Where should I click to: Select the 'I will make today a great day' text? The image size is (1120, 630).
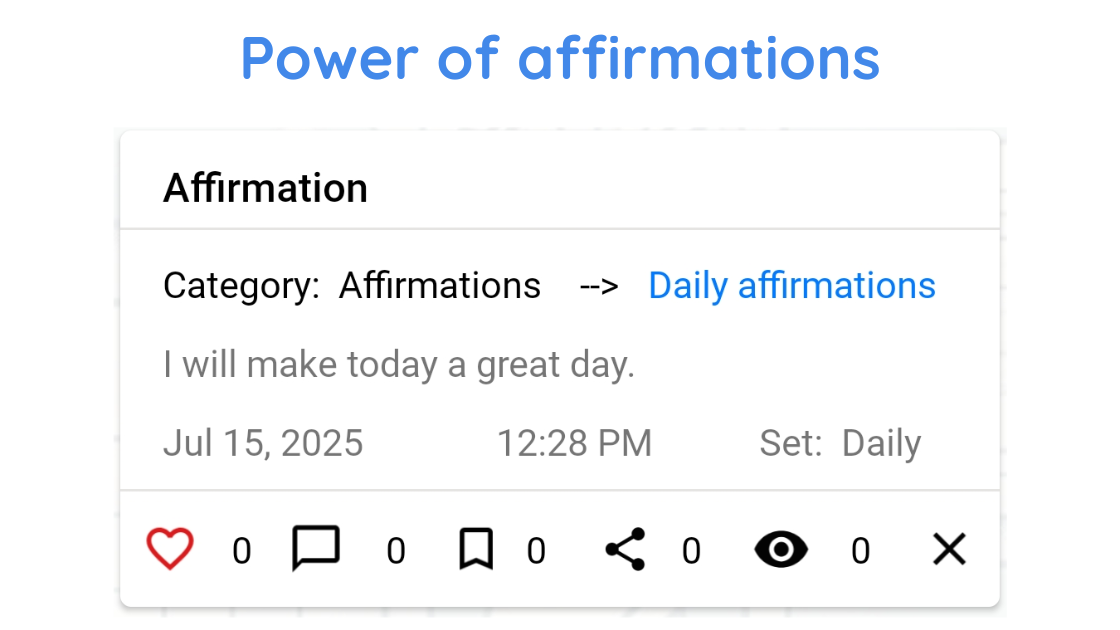coord(399,365)
